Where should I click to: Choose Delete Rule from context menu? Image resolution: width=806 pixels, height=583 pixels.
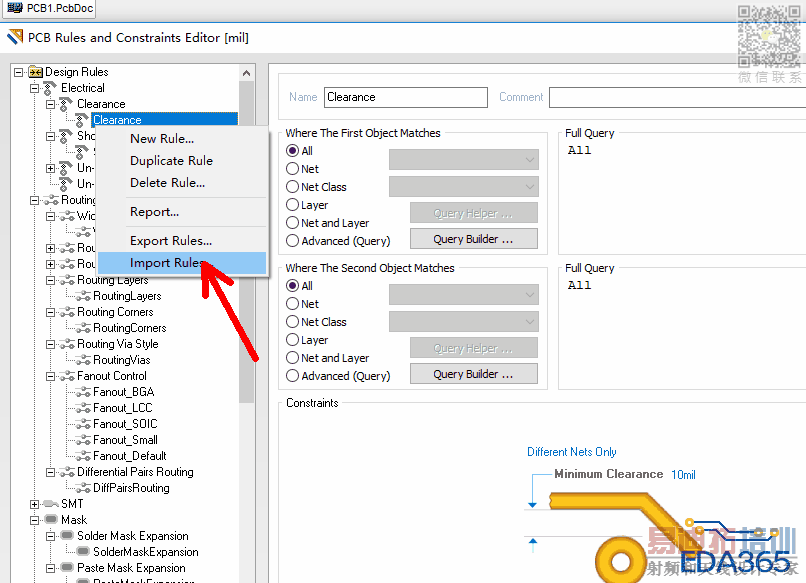point(182,183)
